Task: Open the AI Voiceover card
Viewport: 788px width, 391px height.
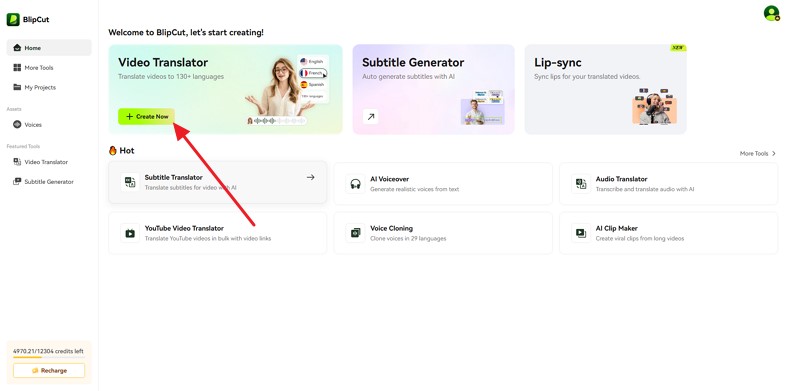Action: (x=443, y=183)
